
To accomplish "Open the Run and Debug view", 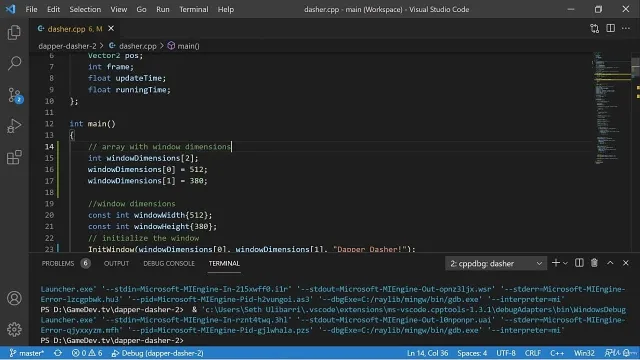I will (14, 126).
